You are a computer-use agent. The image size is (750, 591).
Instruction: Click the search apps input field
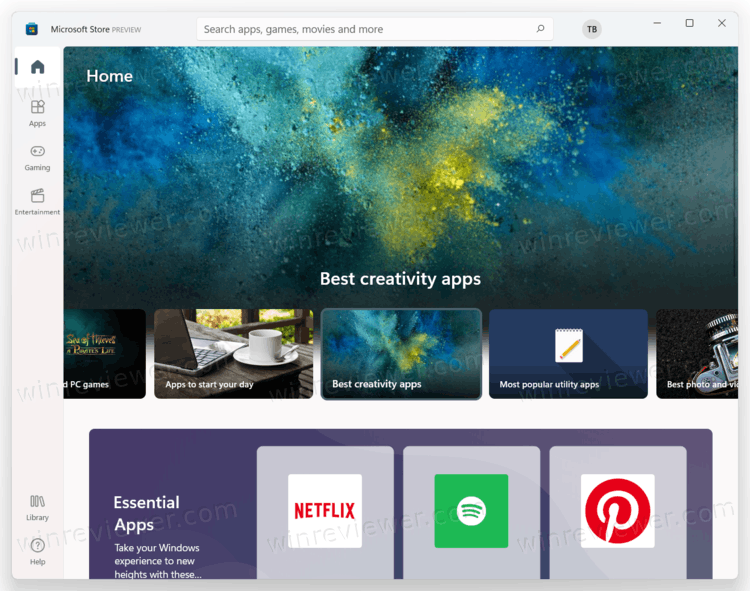tap(375, 29)
